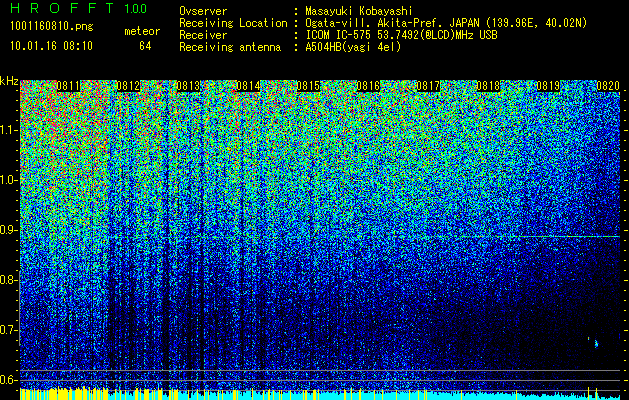Screen dimensions: 629x400
Task: Click the 0.8 kHz axis label
Action: tap(9, 280)
